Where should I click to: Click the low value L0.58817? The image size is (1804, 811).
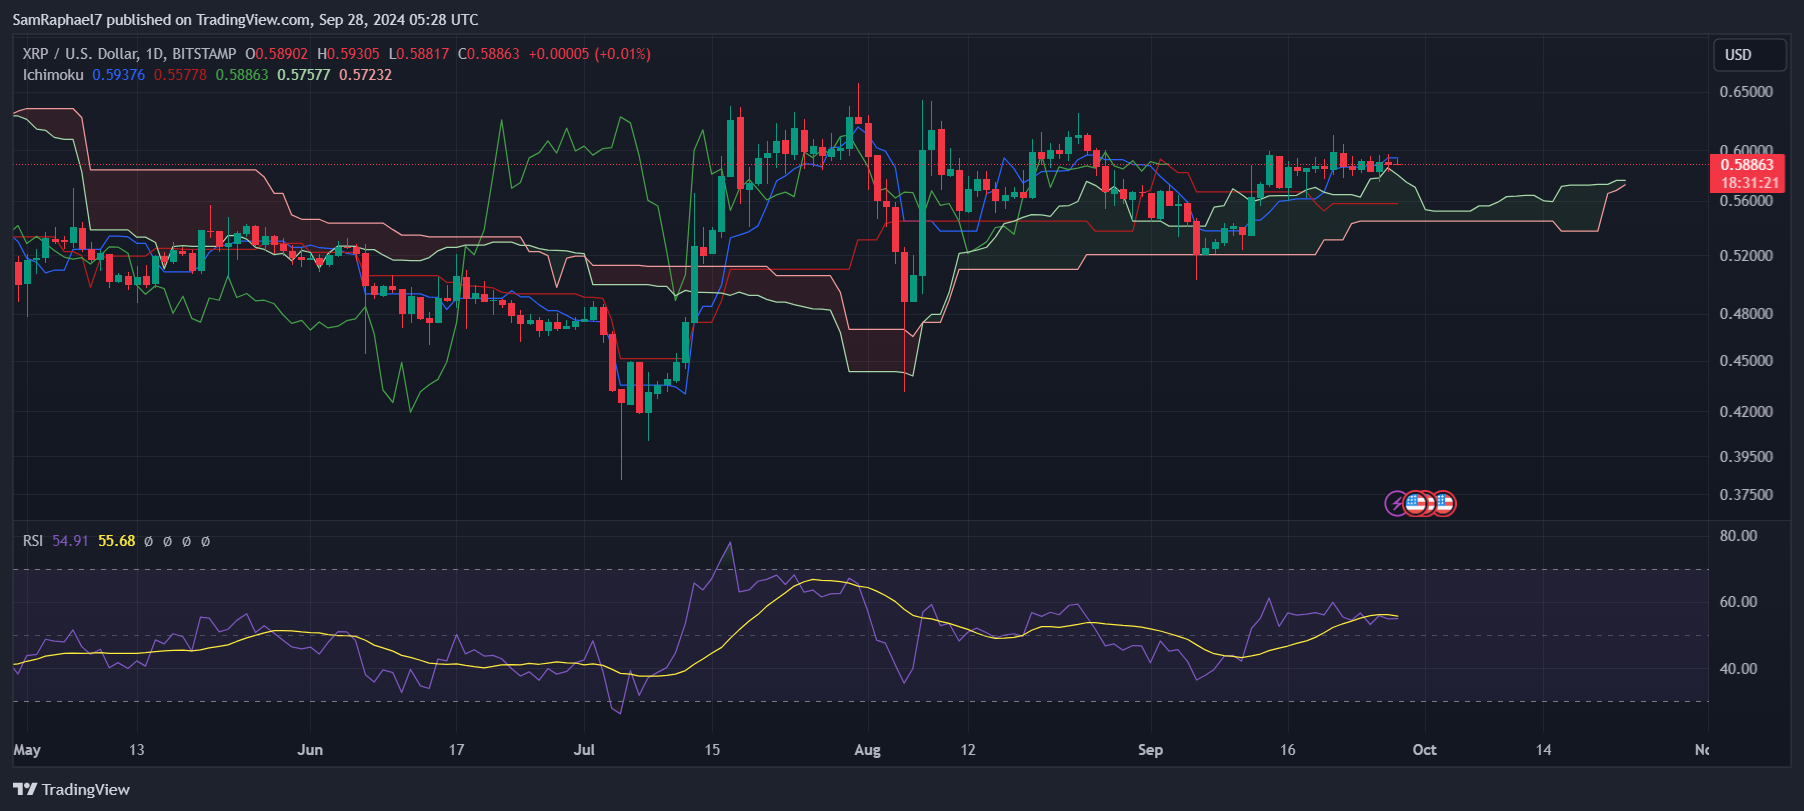click(419, 54)
